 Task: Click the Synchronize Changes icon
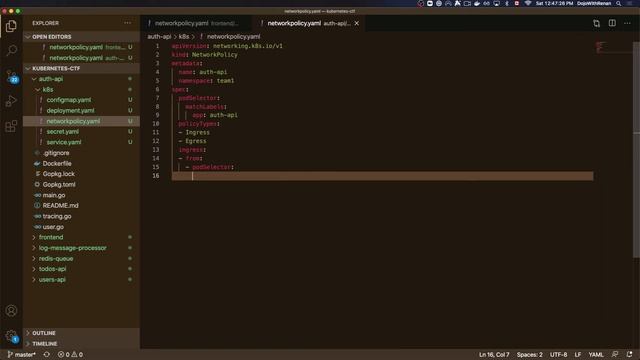coord(47,354)
